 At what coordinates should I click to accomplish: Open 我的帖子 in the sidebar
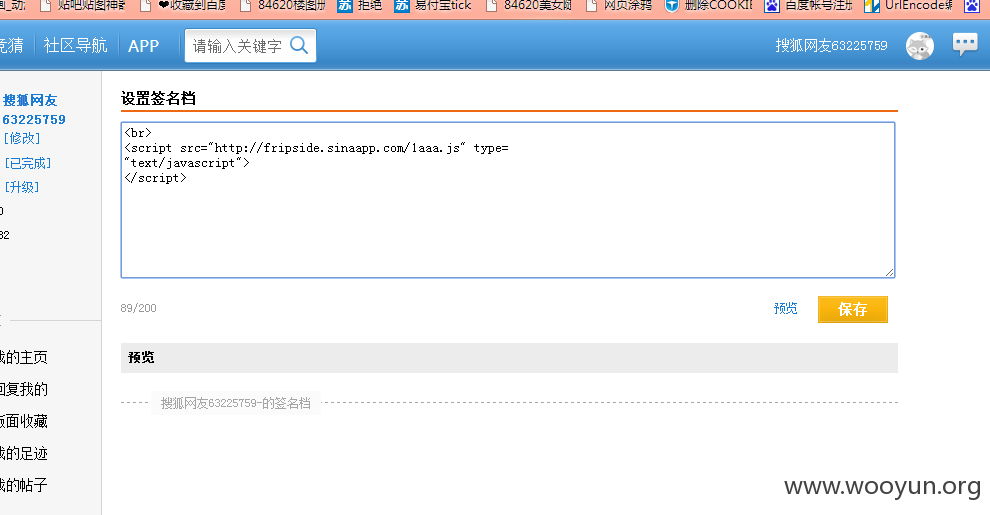click(x=23, y=485)
